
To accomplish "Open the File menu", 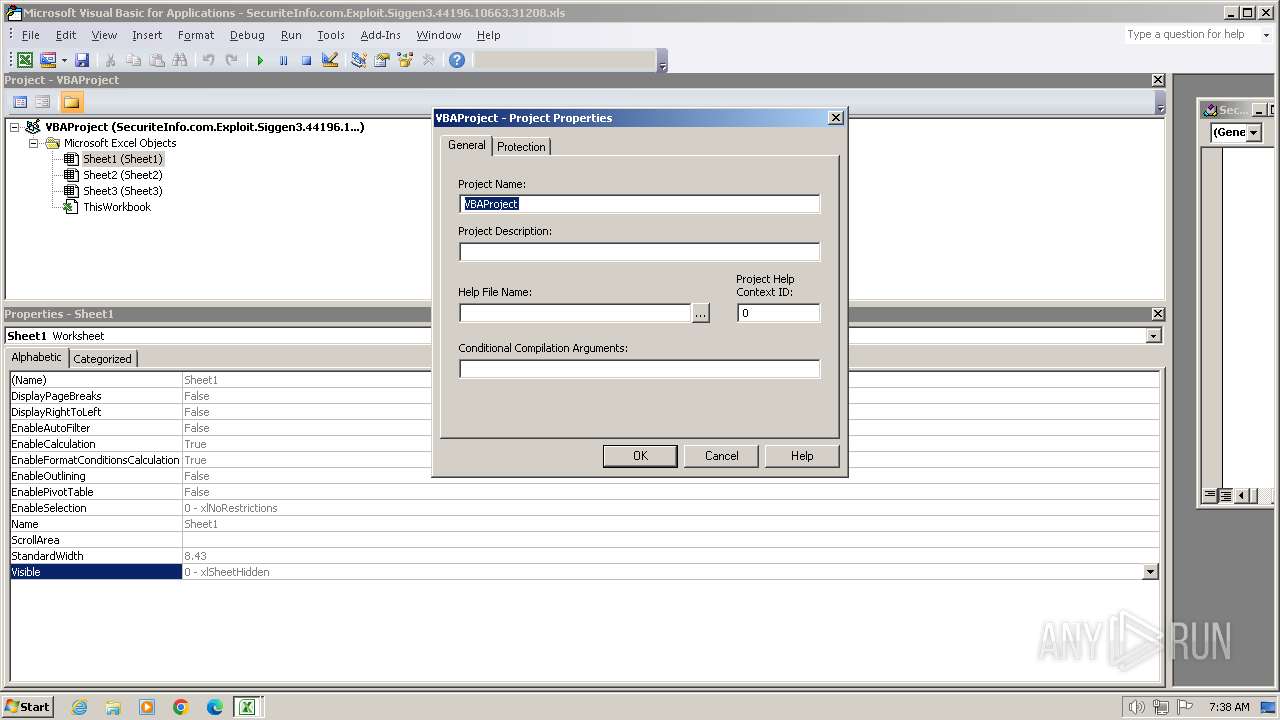I will tap(30, 35).
